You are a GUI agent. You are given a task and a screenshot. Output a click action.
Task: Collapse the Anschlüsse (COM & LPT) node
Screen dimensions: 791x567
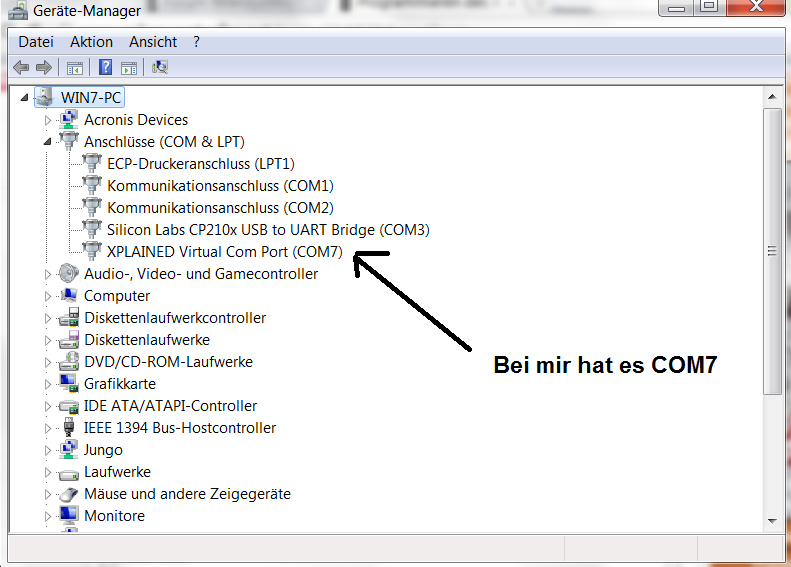[x=47, y=142]
